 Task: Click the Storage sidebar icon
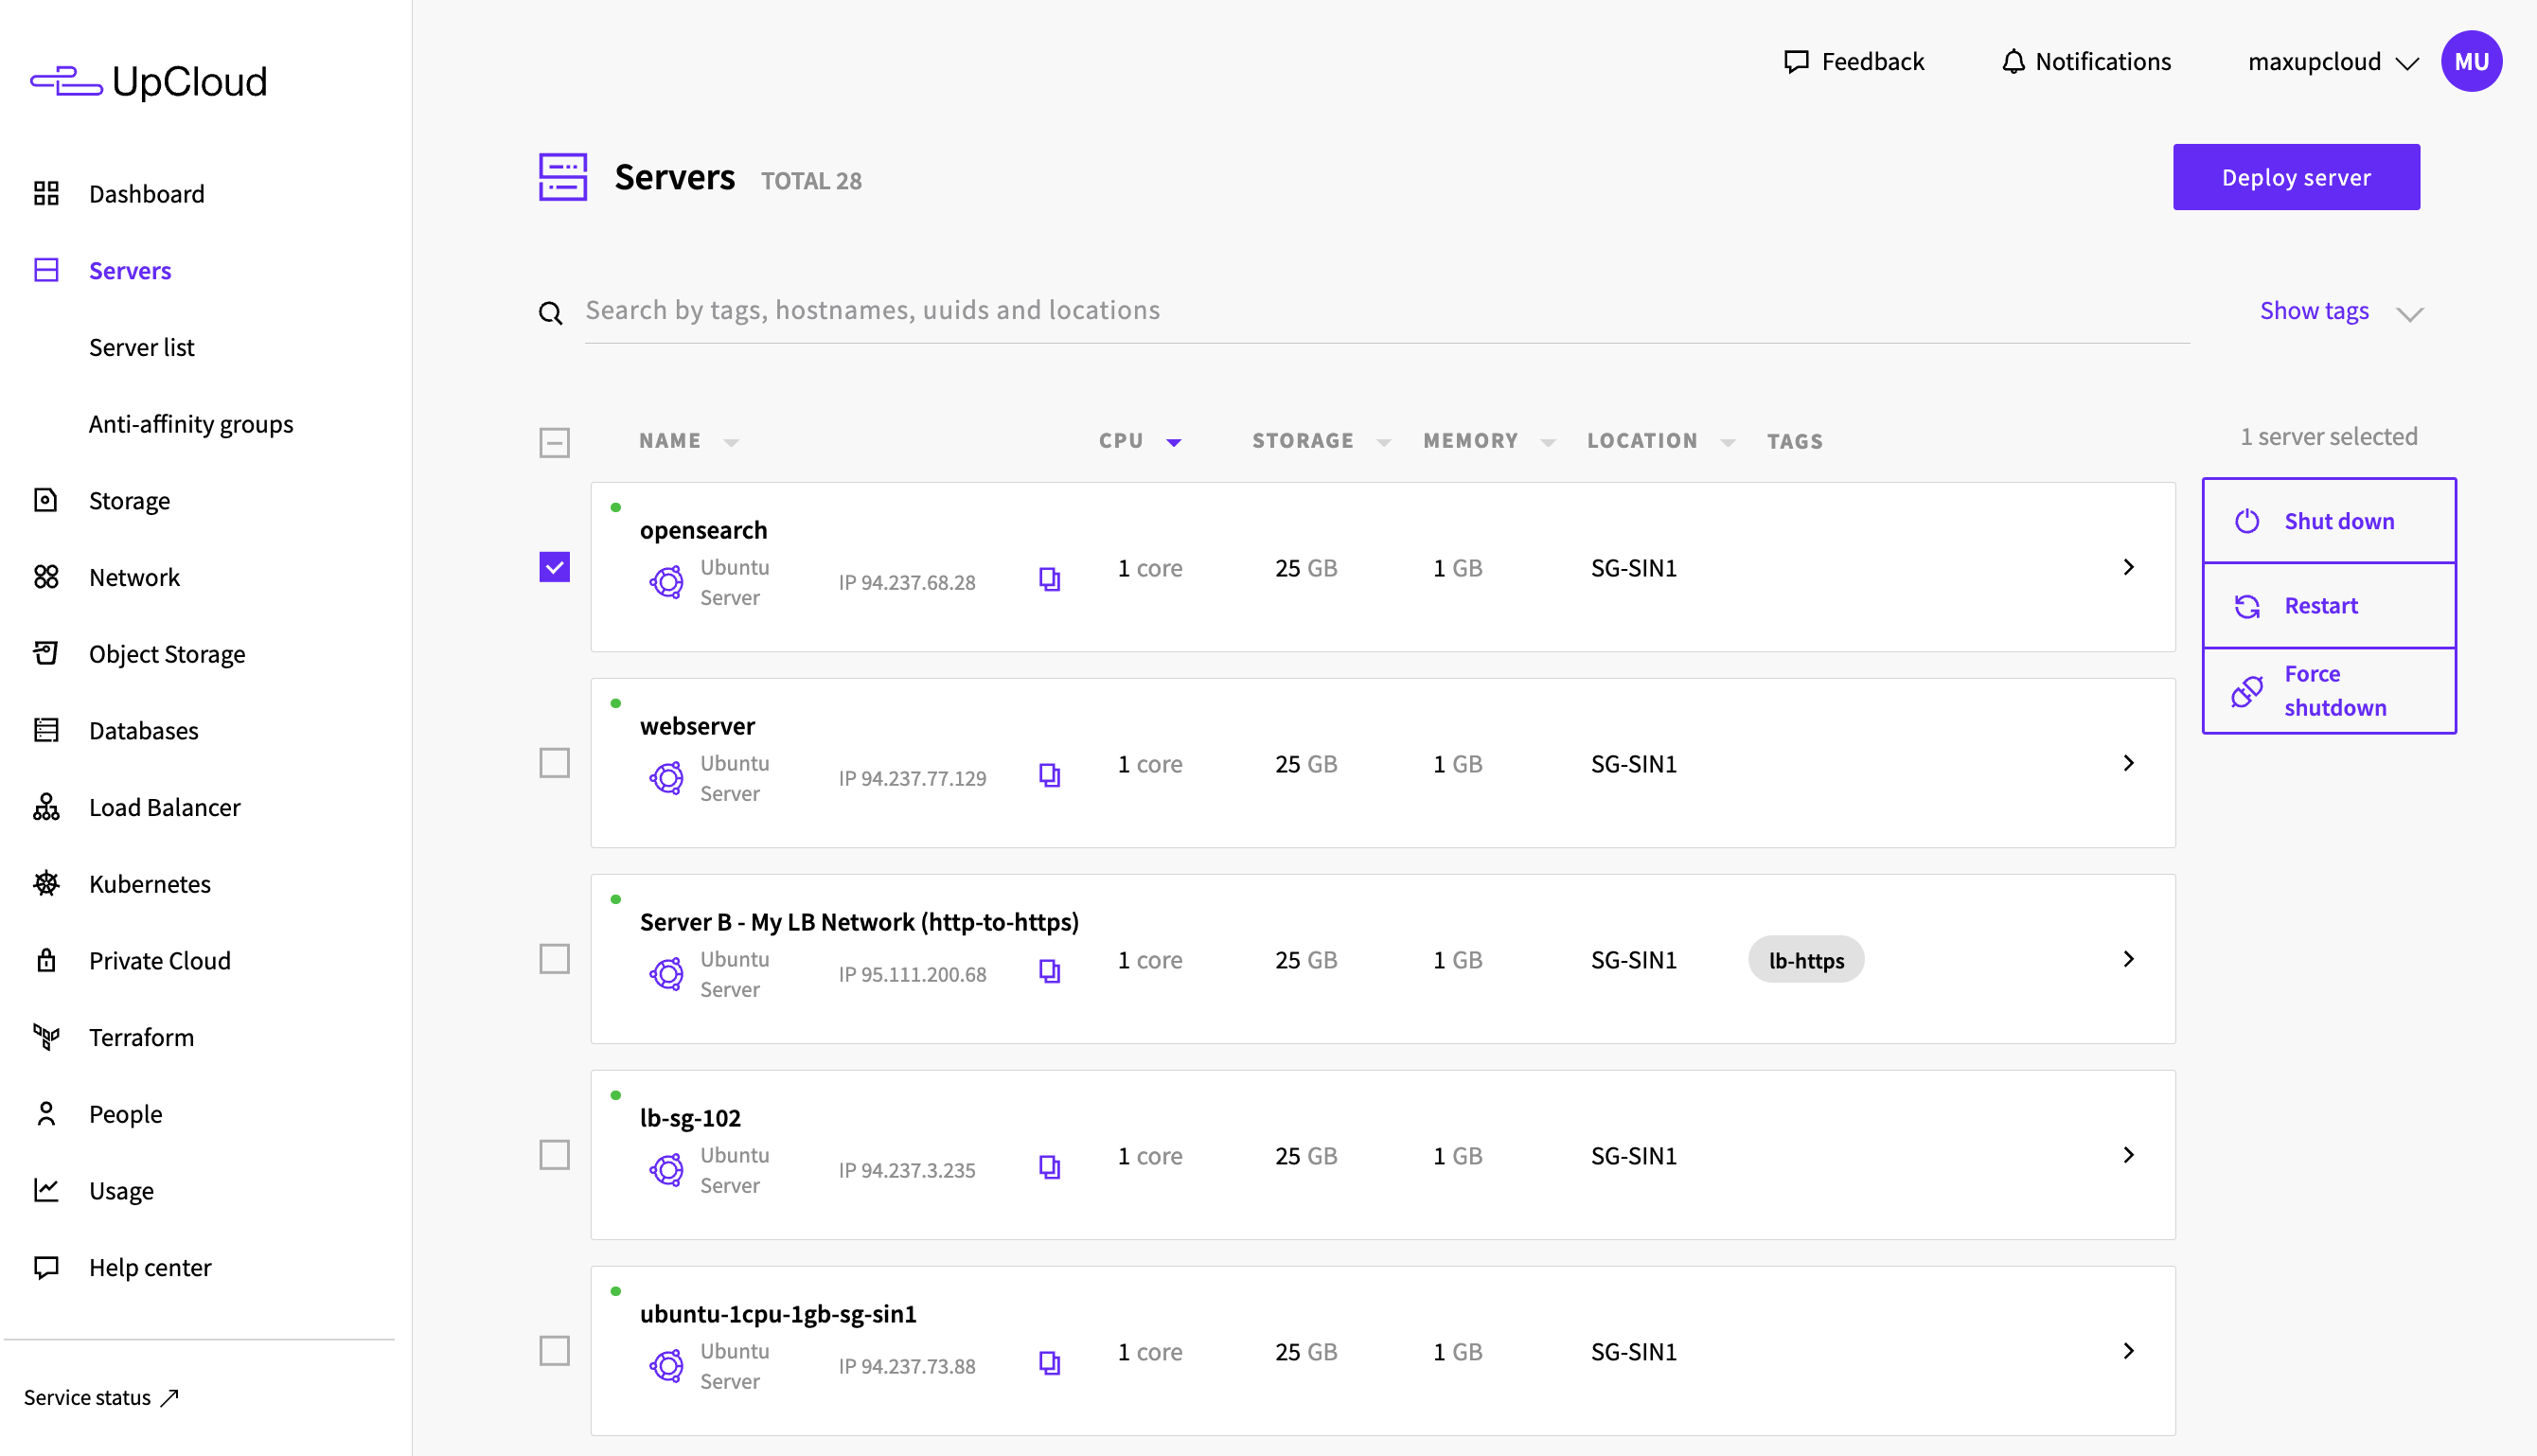[x=46, y=500]
